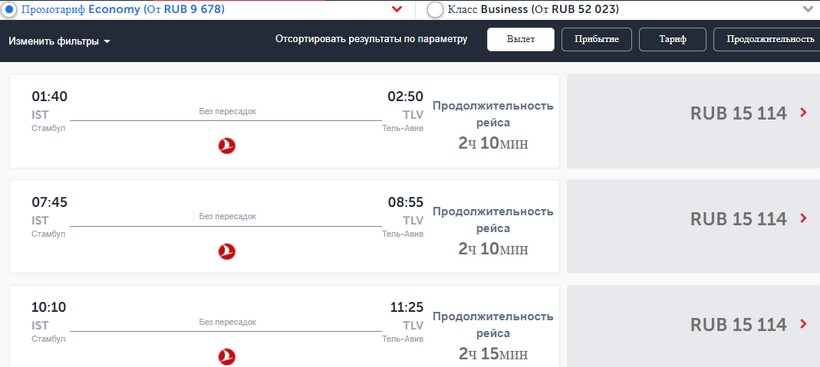Open red arrow for 01:40 flight price
This screenshot has height=367, width=820.
point(804,112)
